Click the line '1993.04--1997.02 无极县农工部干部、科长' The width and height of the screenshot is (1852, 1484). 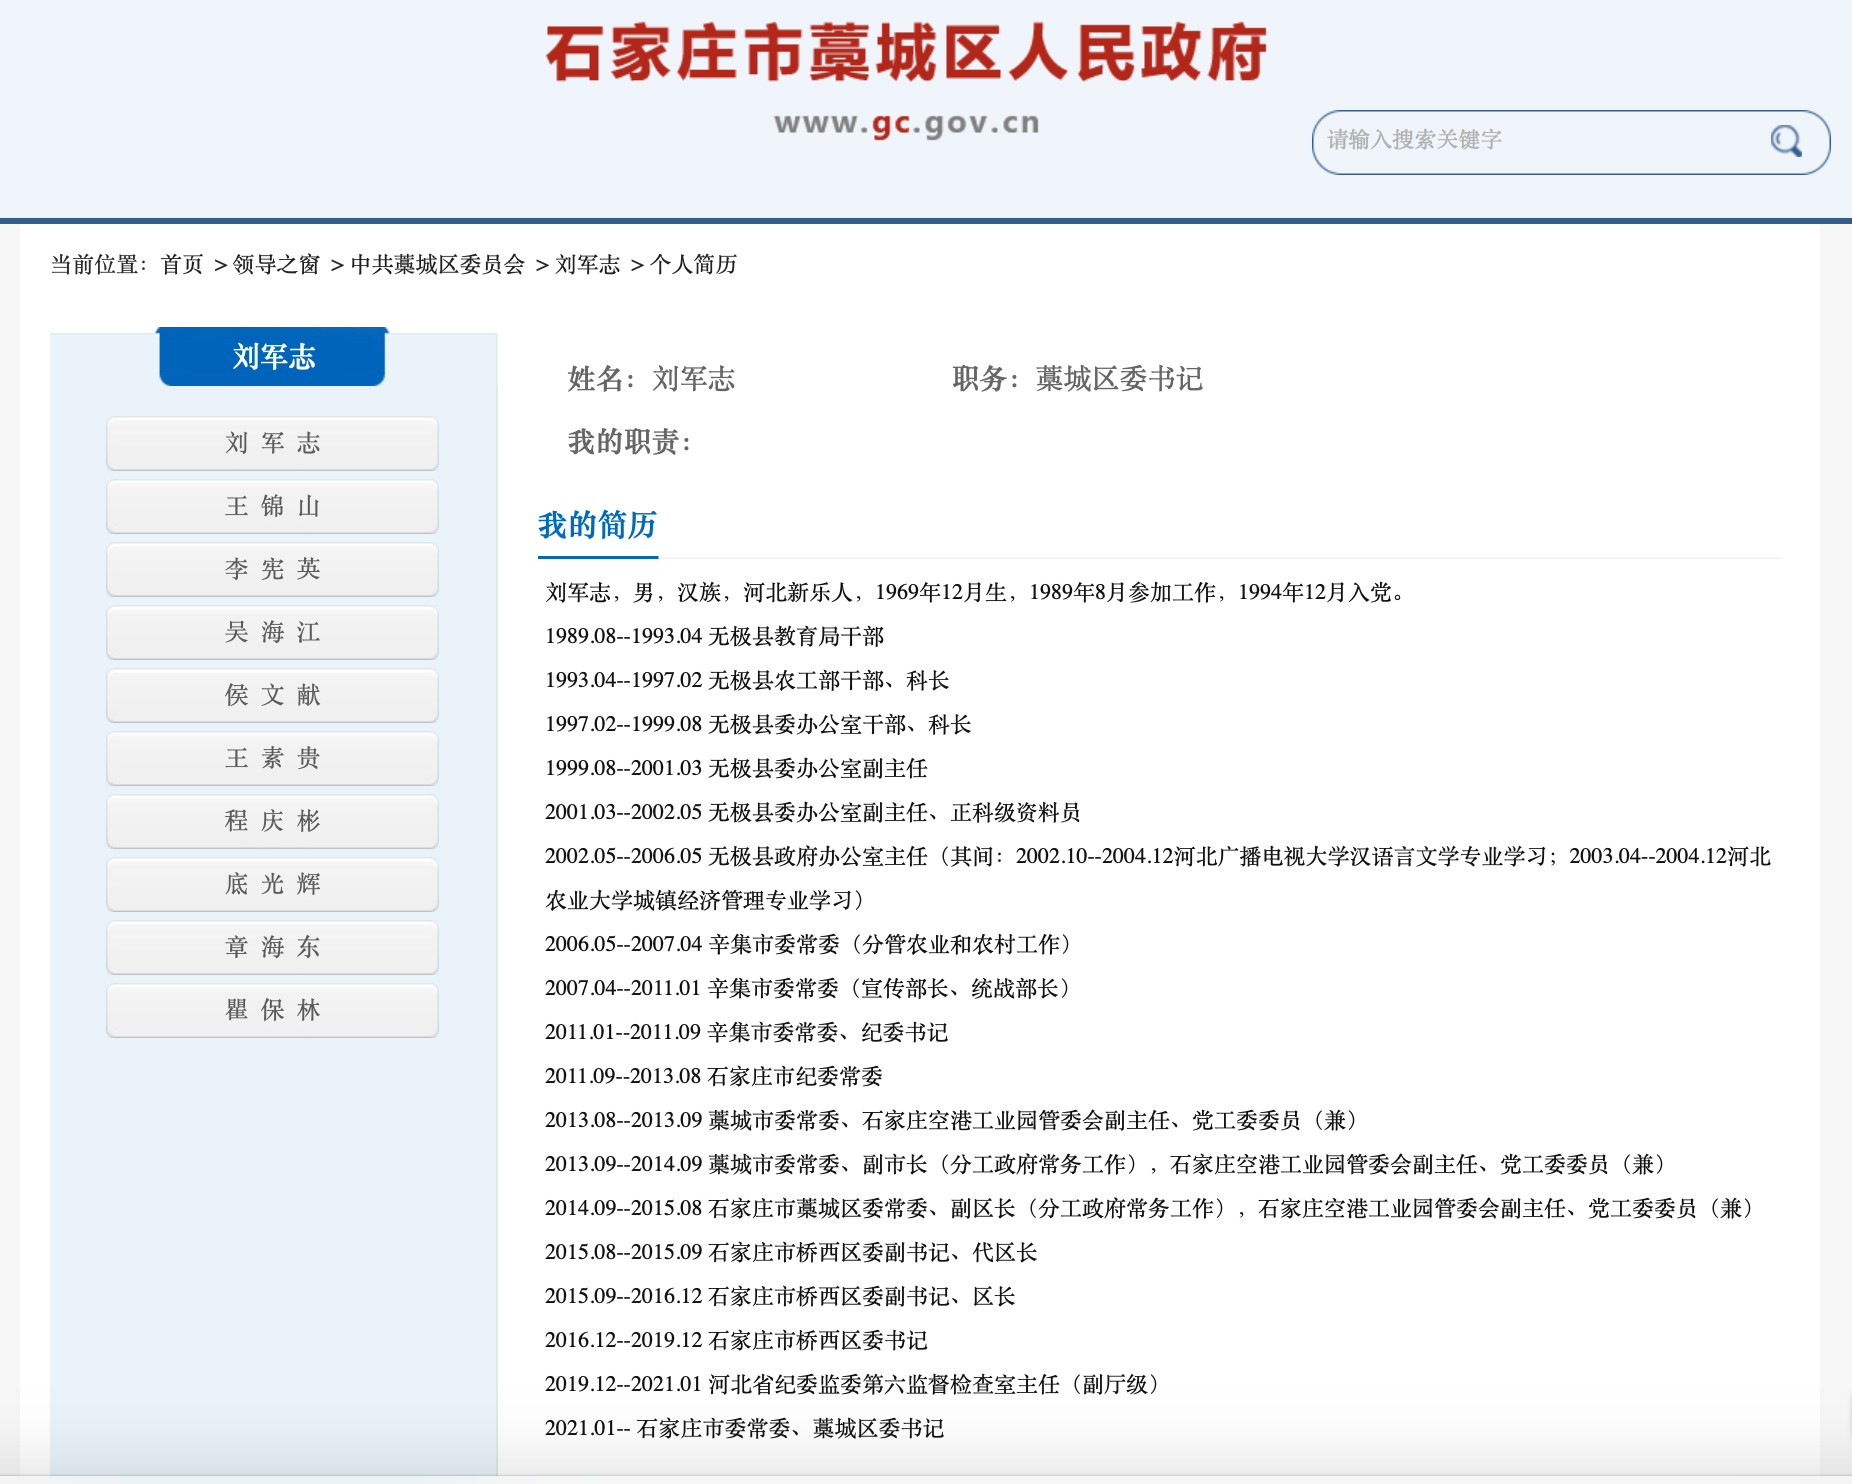point(747,680)
